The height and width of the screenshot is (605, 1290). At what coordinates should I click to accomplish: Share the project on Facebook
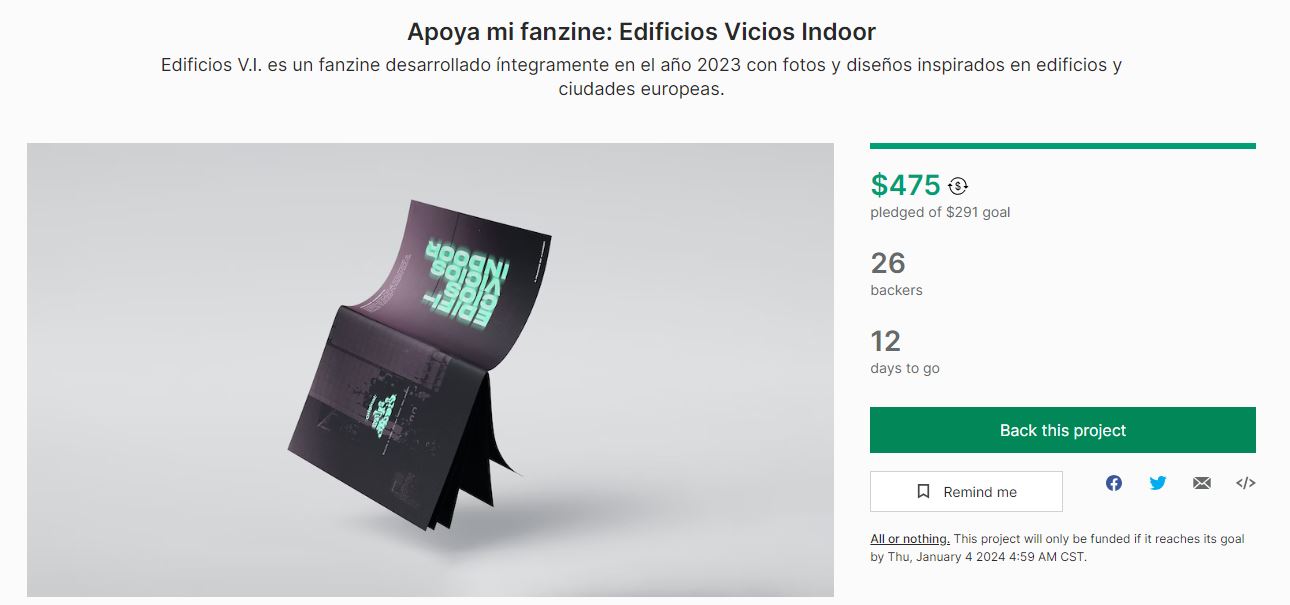click(x=1114, y=483)
